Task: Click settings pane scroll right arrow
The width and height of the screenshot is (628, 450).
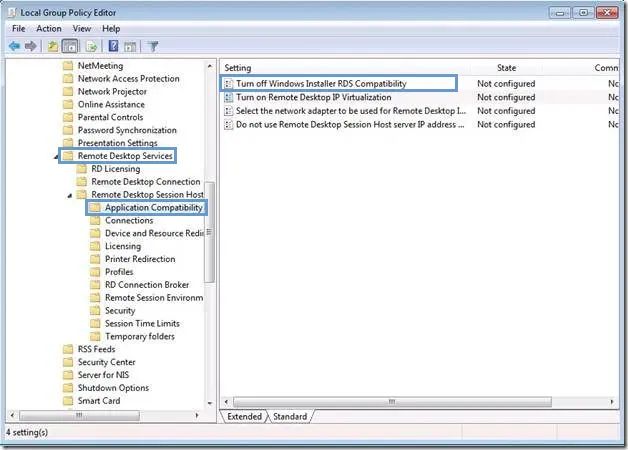Action: click(x=612, y=402)
